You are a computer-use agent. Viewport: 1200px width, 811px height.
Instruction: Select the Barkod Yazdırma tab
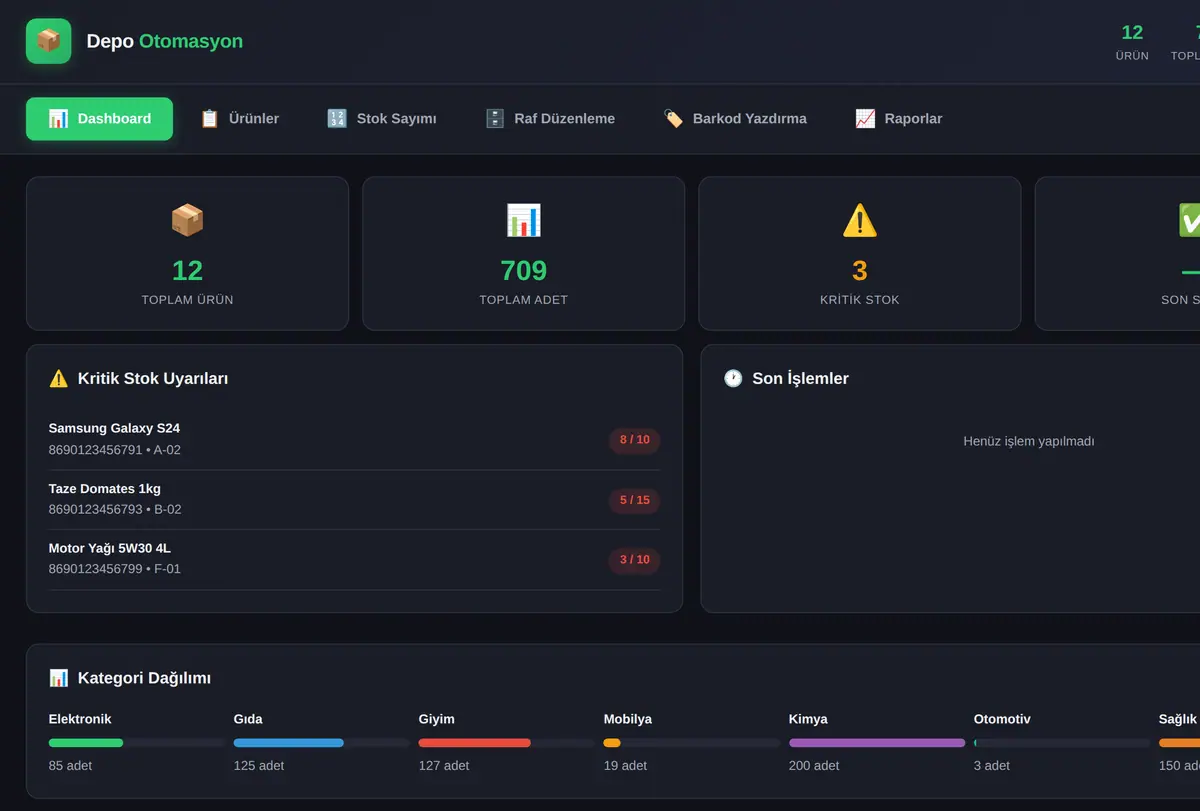(735, 119)
